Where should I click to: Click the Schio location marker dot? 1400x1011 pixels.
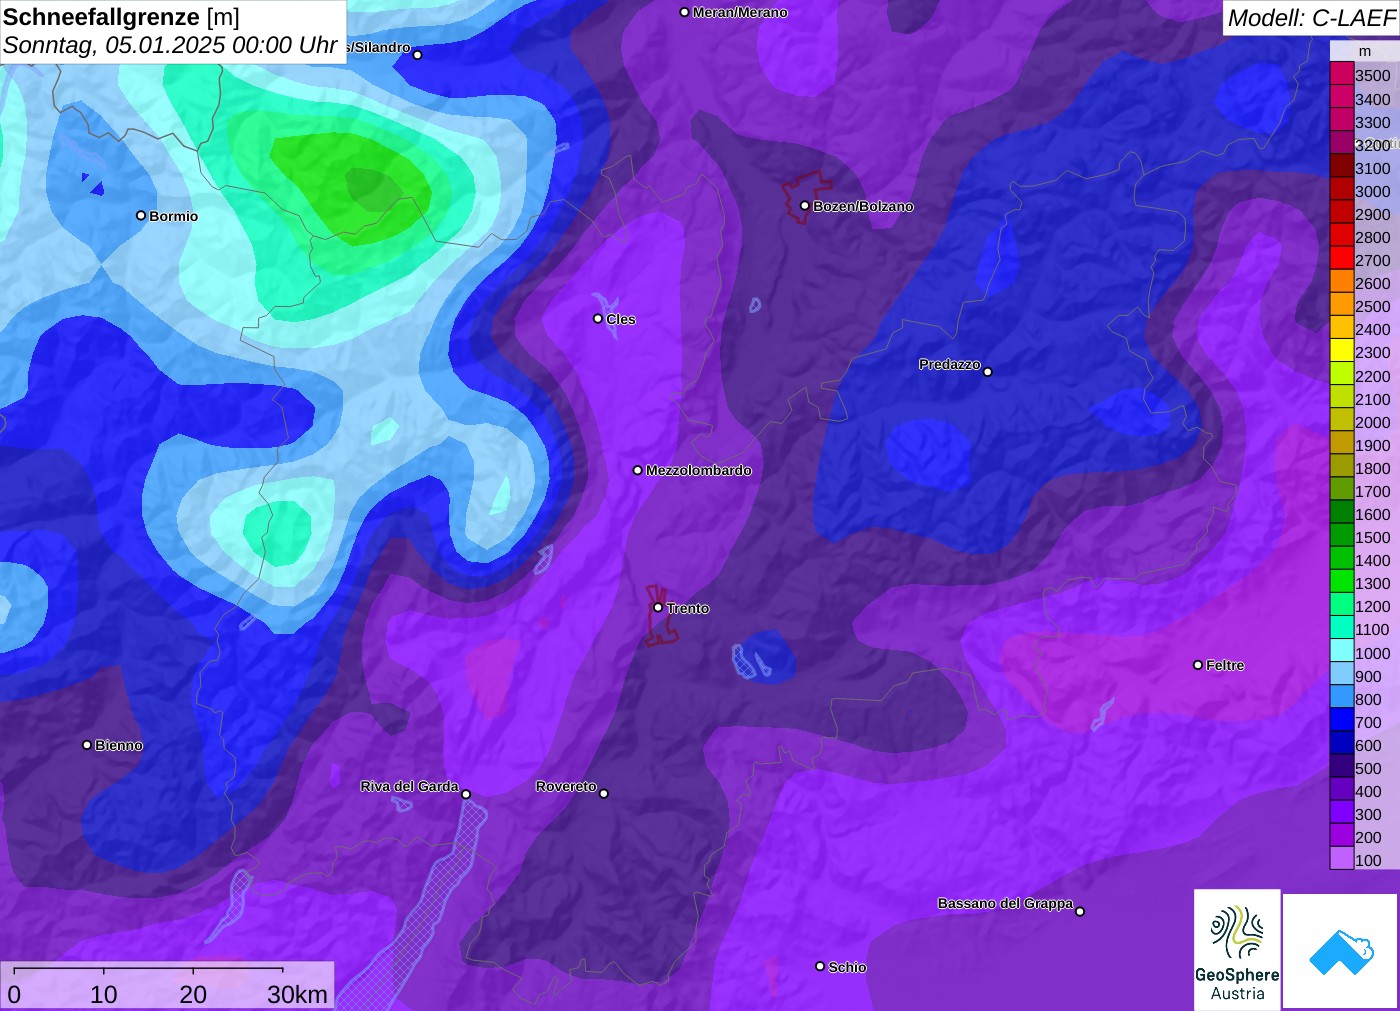coord(820,967)
